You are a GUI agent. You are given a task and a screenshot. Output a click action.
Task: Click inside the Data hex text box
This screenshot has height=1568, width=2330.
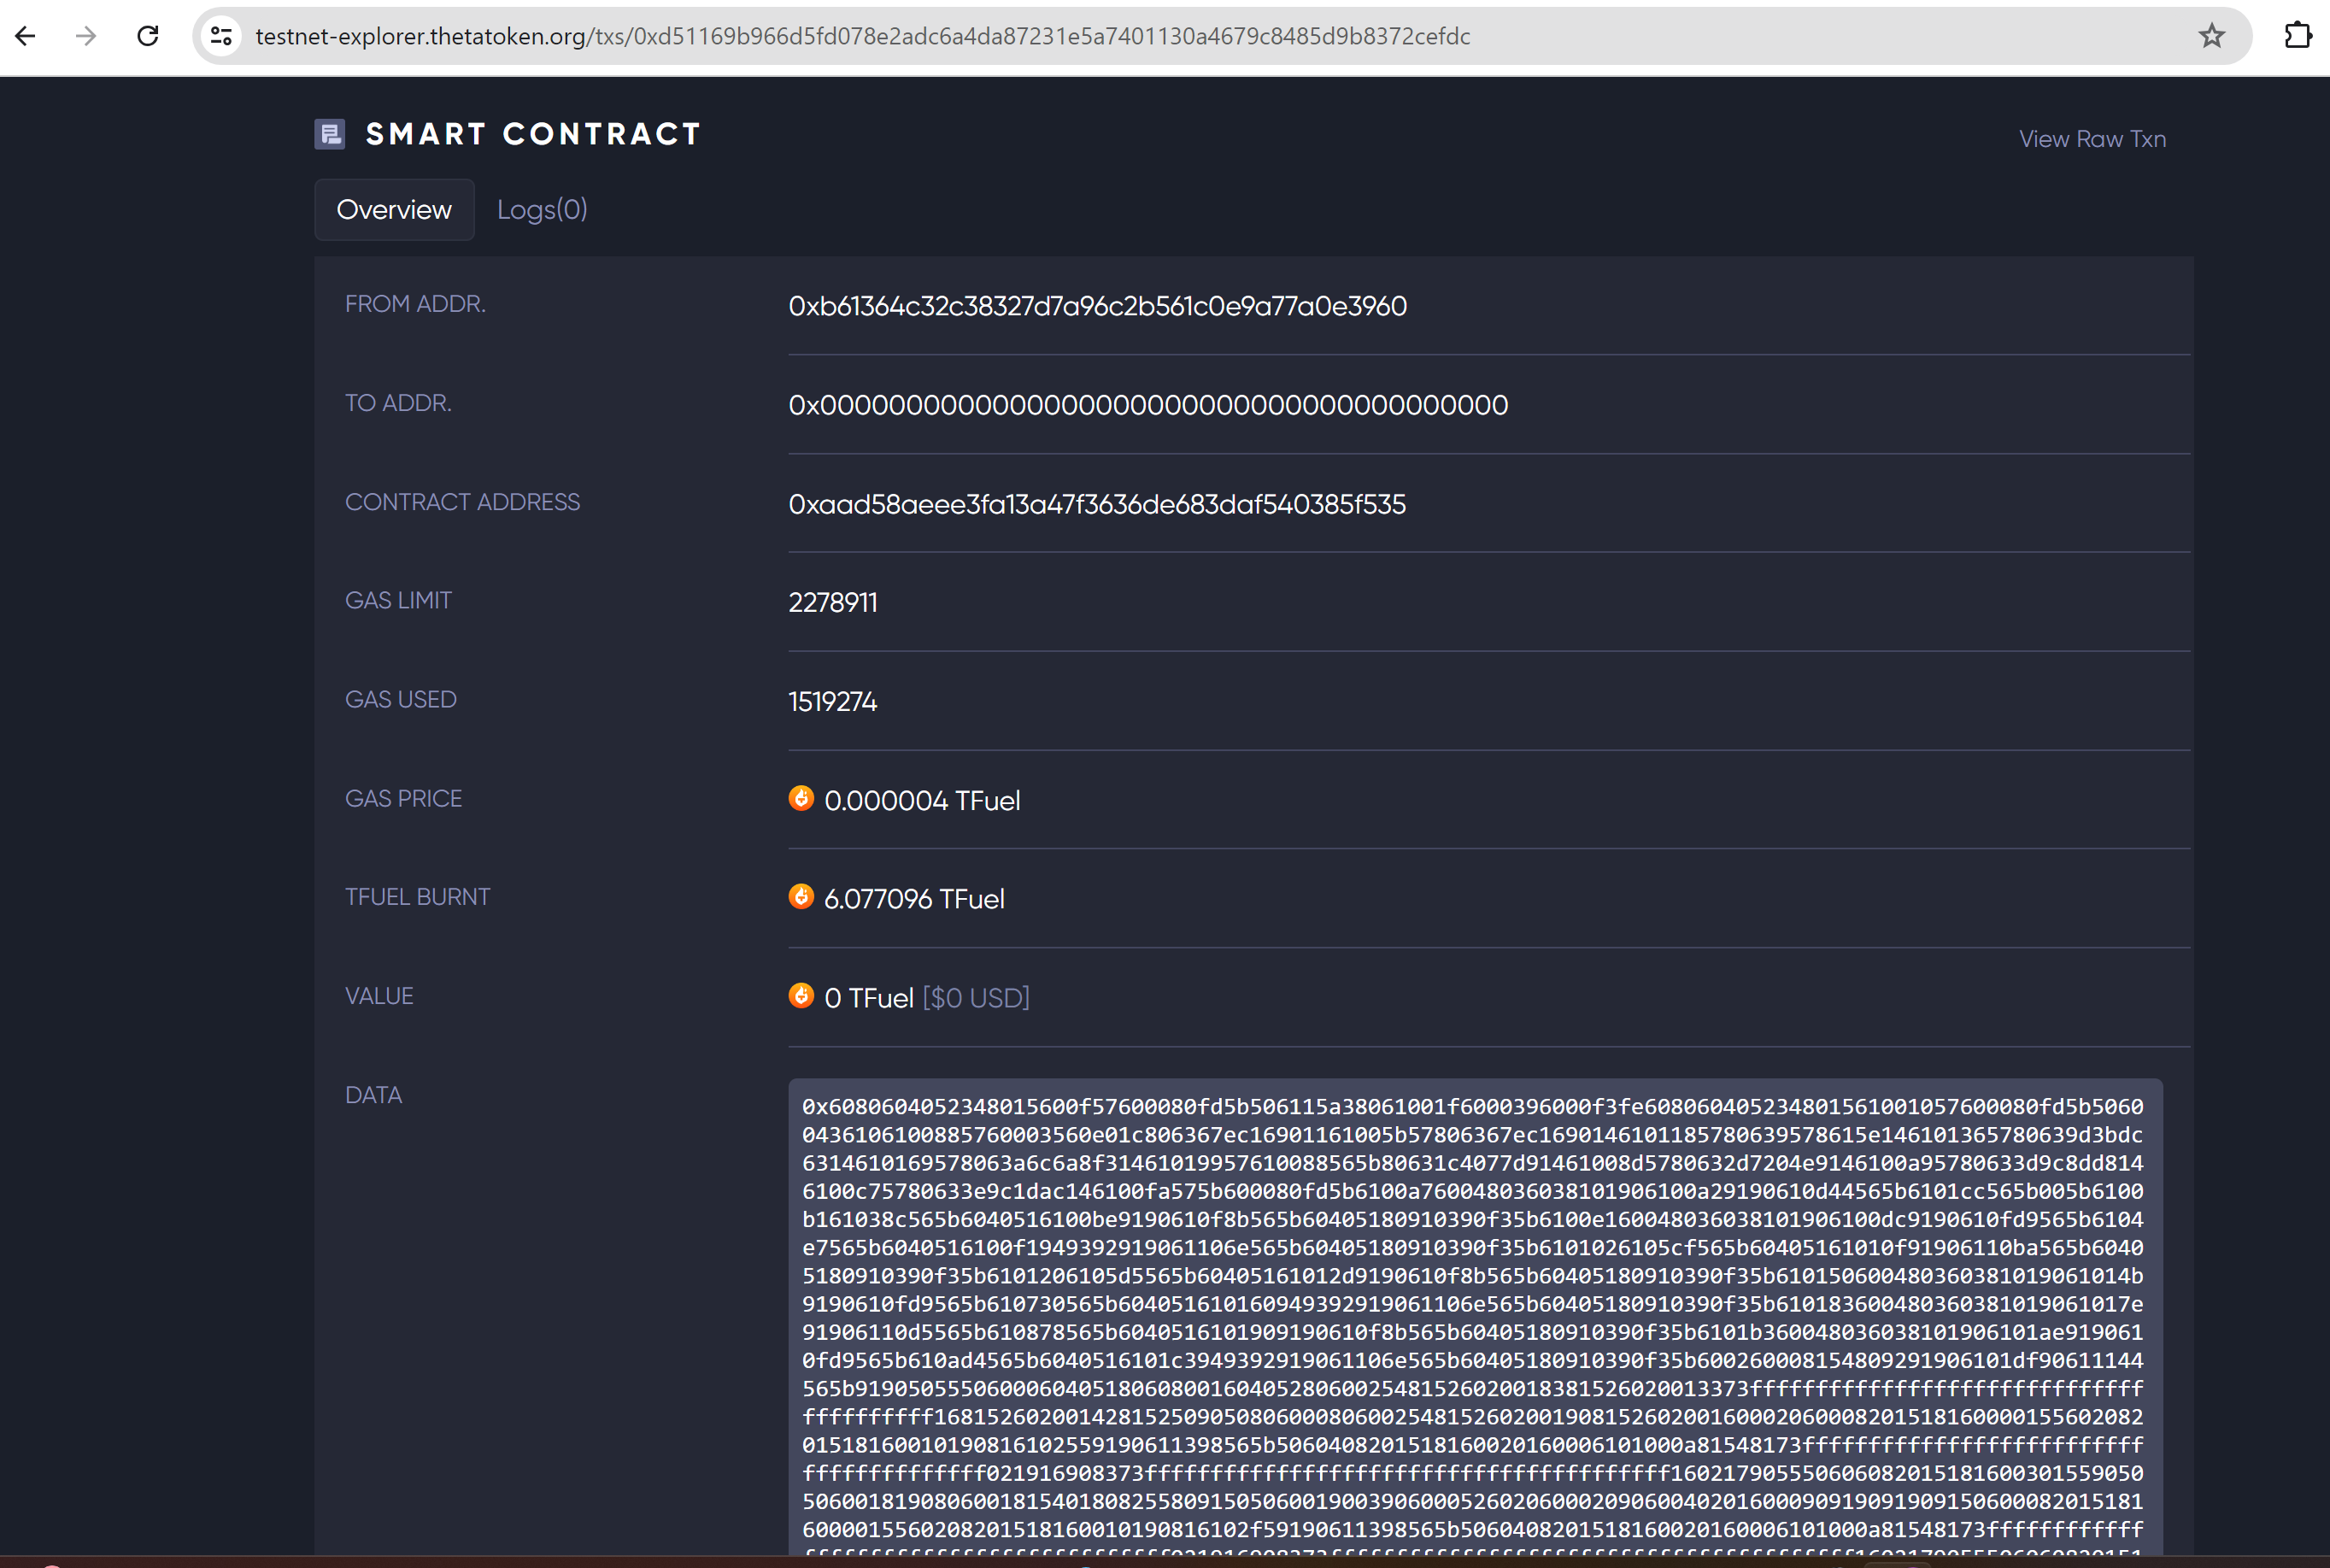[x=1472, y=1300]
